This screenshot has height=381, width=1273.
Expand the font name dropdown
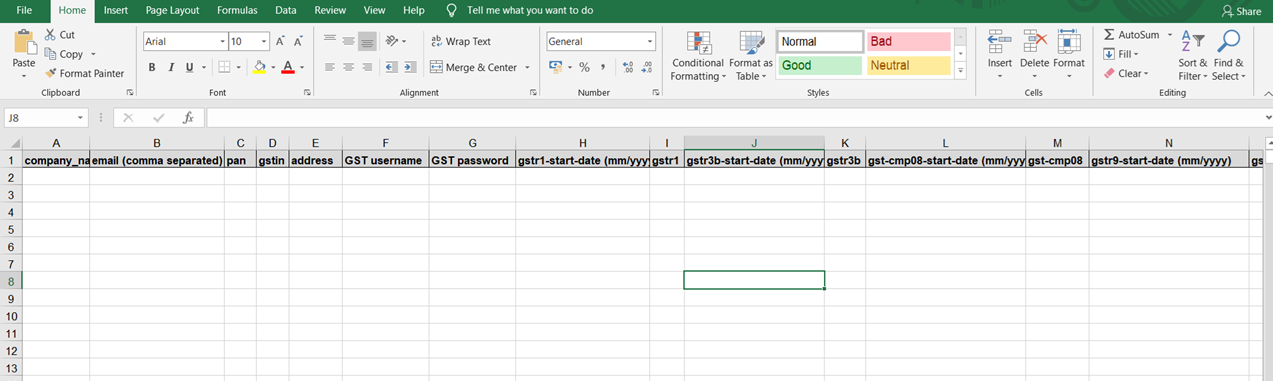click(x=222, y=42)
